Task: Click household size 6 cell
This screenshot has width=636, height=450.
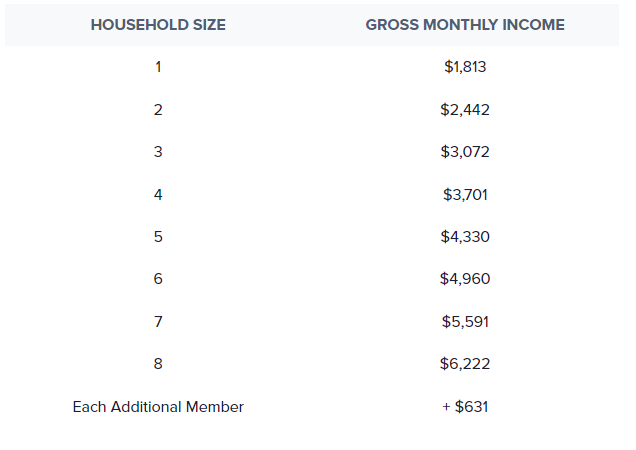Action: (158, 279)
